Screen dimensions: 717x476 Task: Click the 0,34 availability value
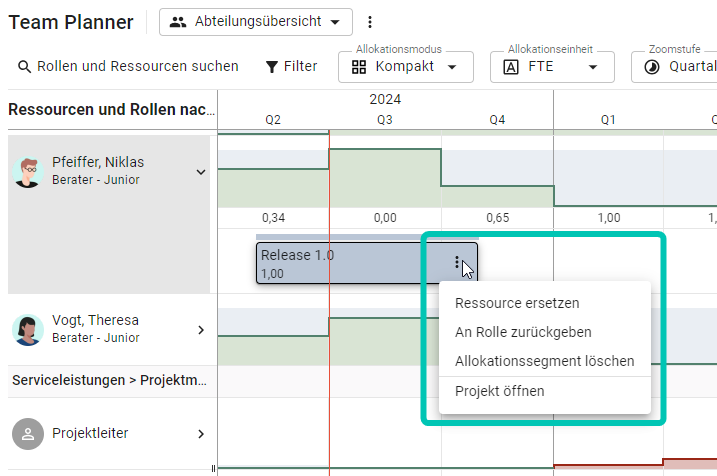tap(273, 218)
